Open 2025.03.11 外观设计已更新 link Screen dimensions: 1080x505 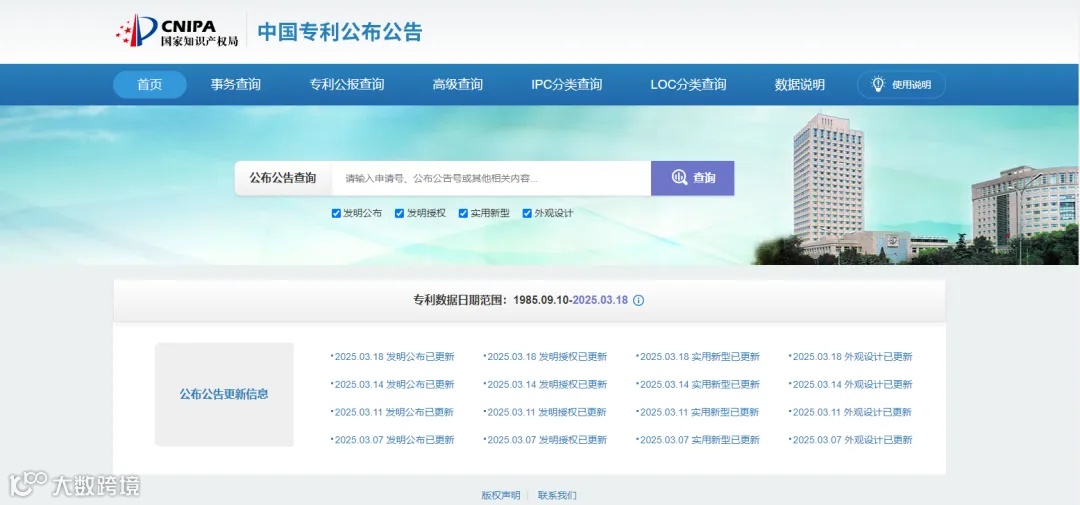point(852,412)
